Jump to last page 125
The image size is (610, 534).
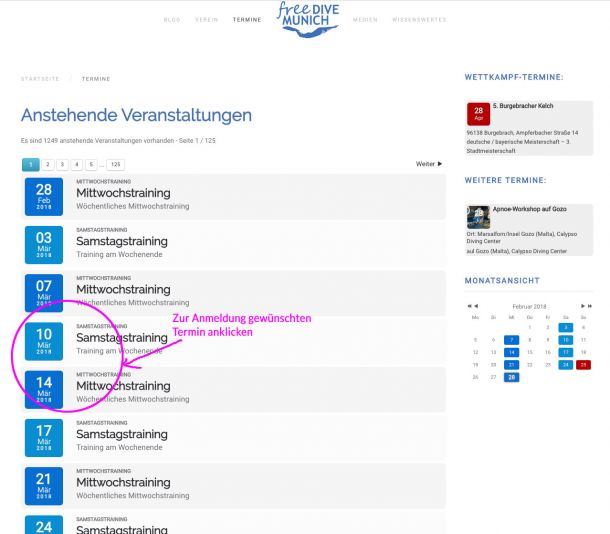click(115, 163)
